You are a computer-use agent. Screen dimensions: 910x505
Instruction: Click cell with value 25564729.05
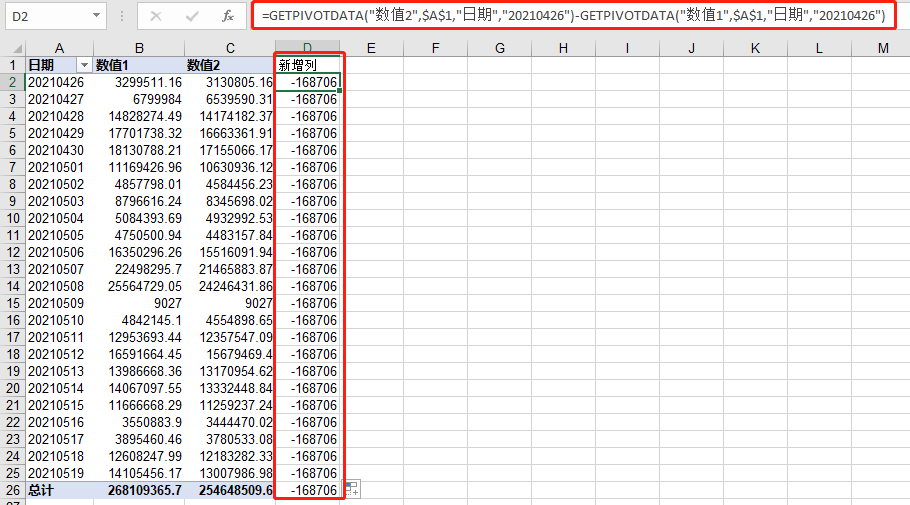click(x=139, y=286)
